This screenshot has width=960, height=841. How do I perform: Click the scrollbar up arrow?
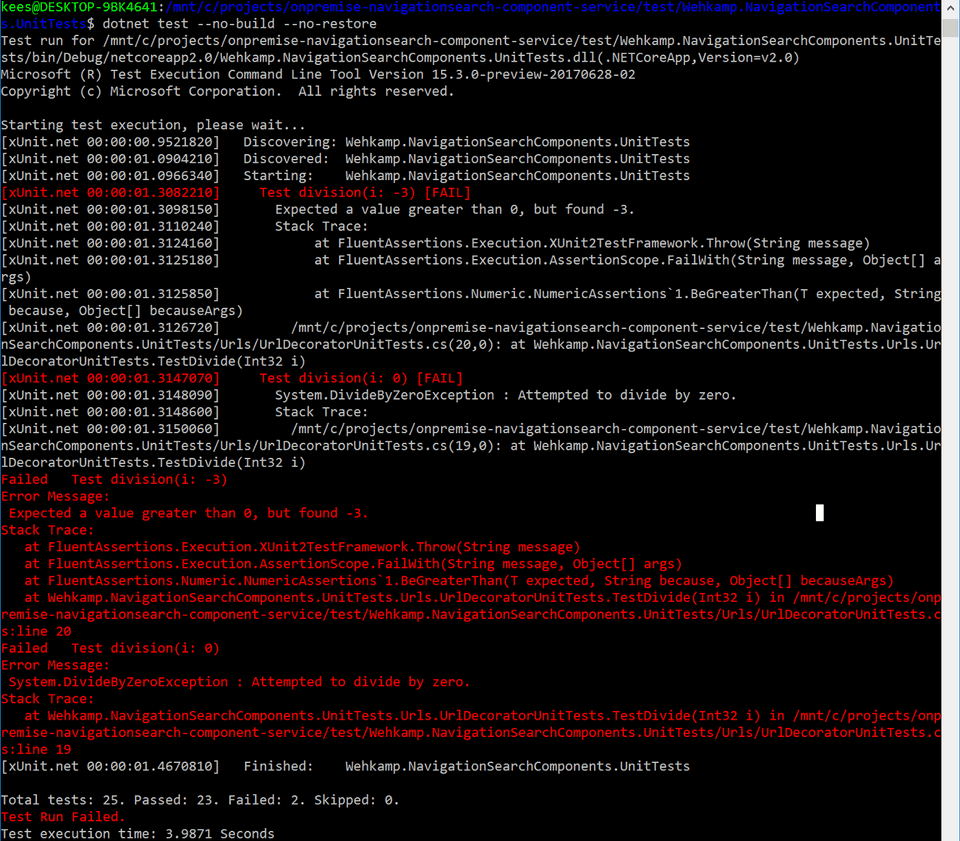pos(950,8)
